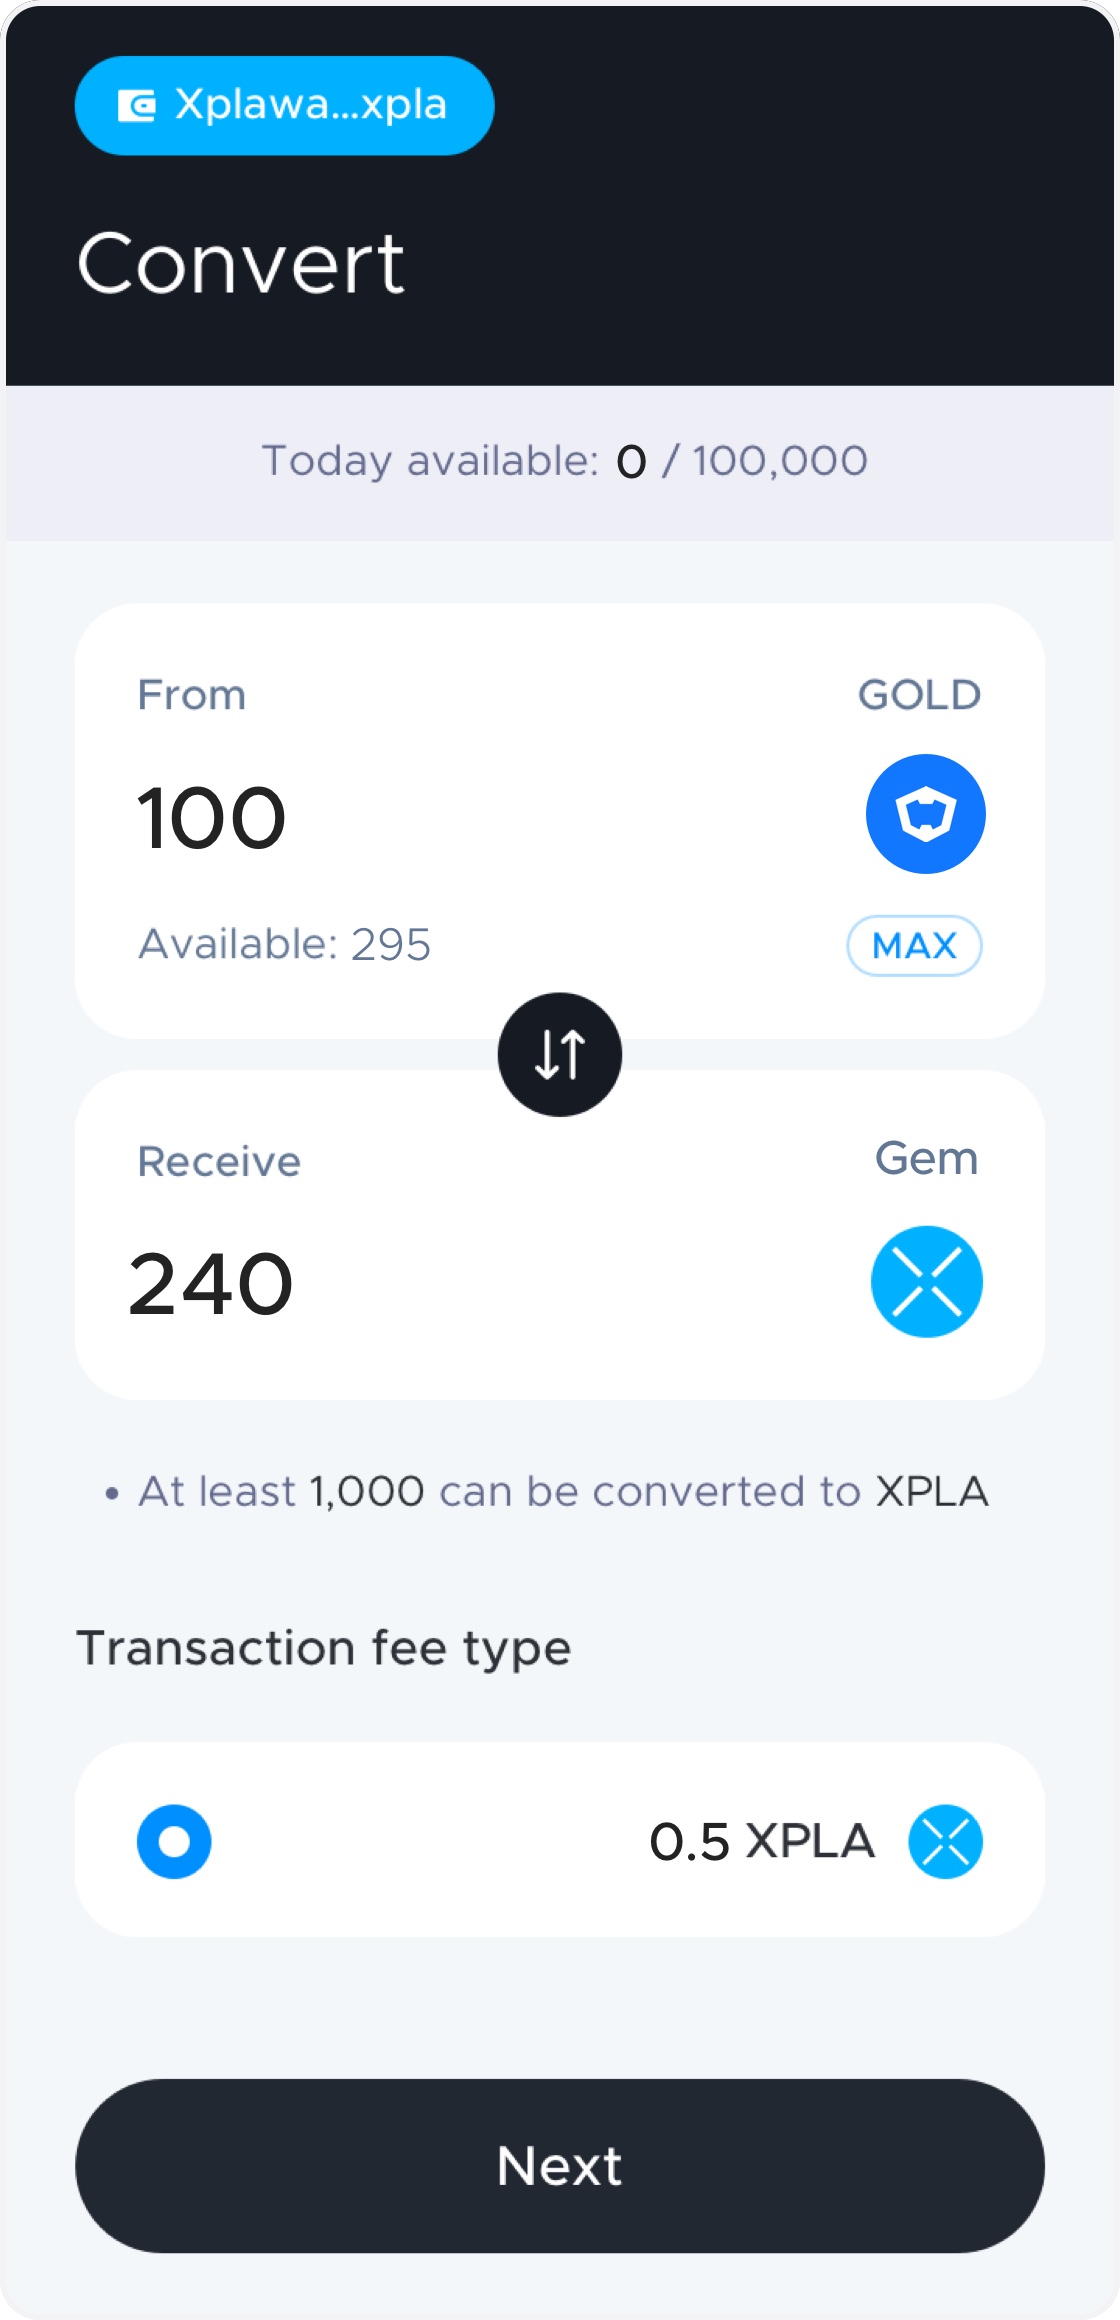
Task: Click the minimum 1,000 XPLA conversion note
Action: pyautogui.click(x=563, y=1491)
